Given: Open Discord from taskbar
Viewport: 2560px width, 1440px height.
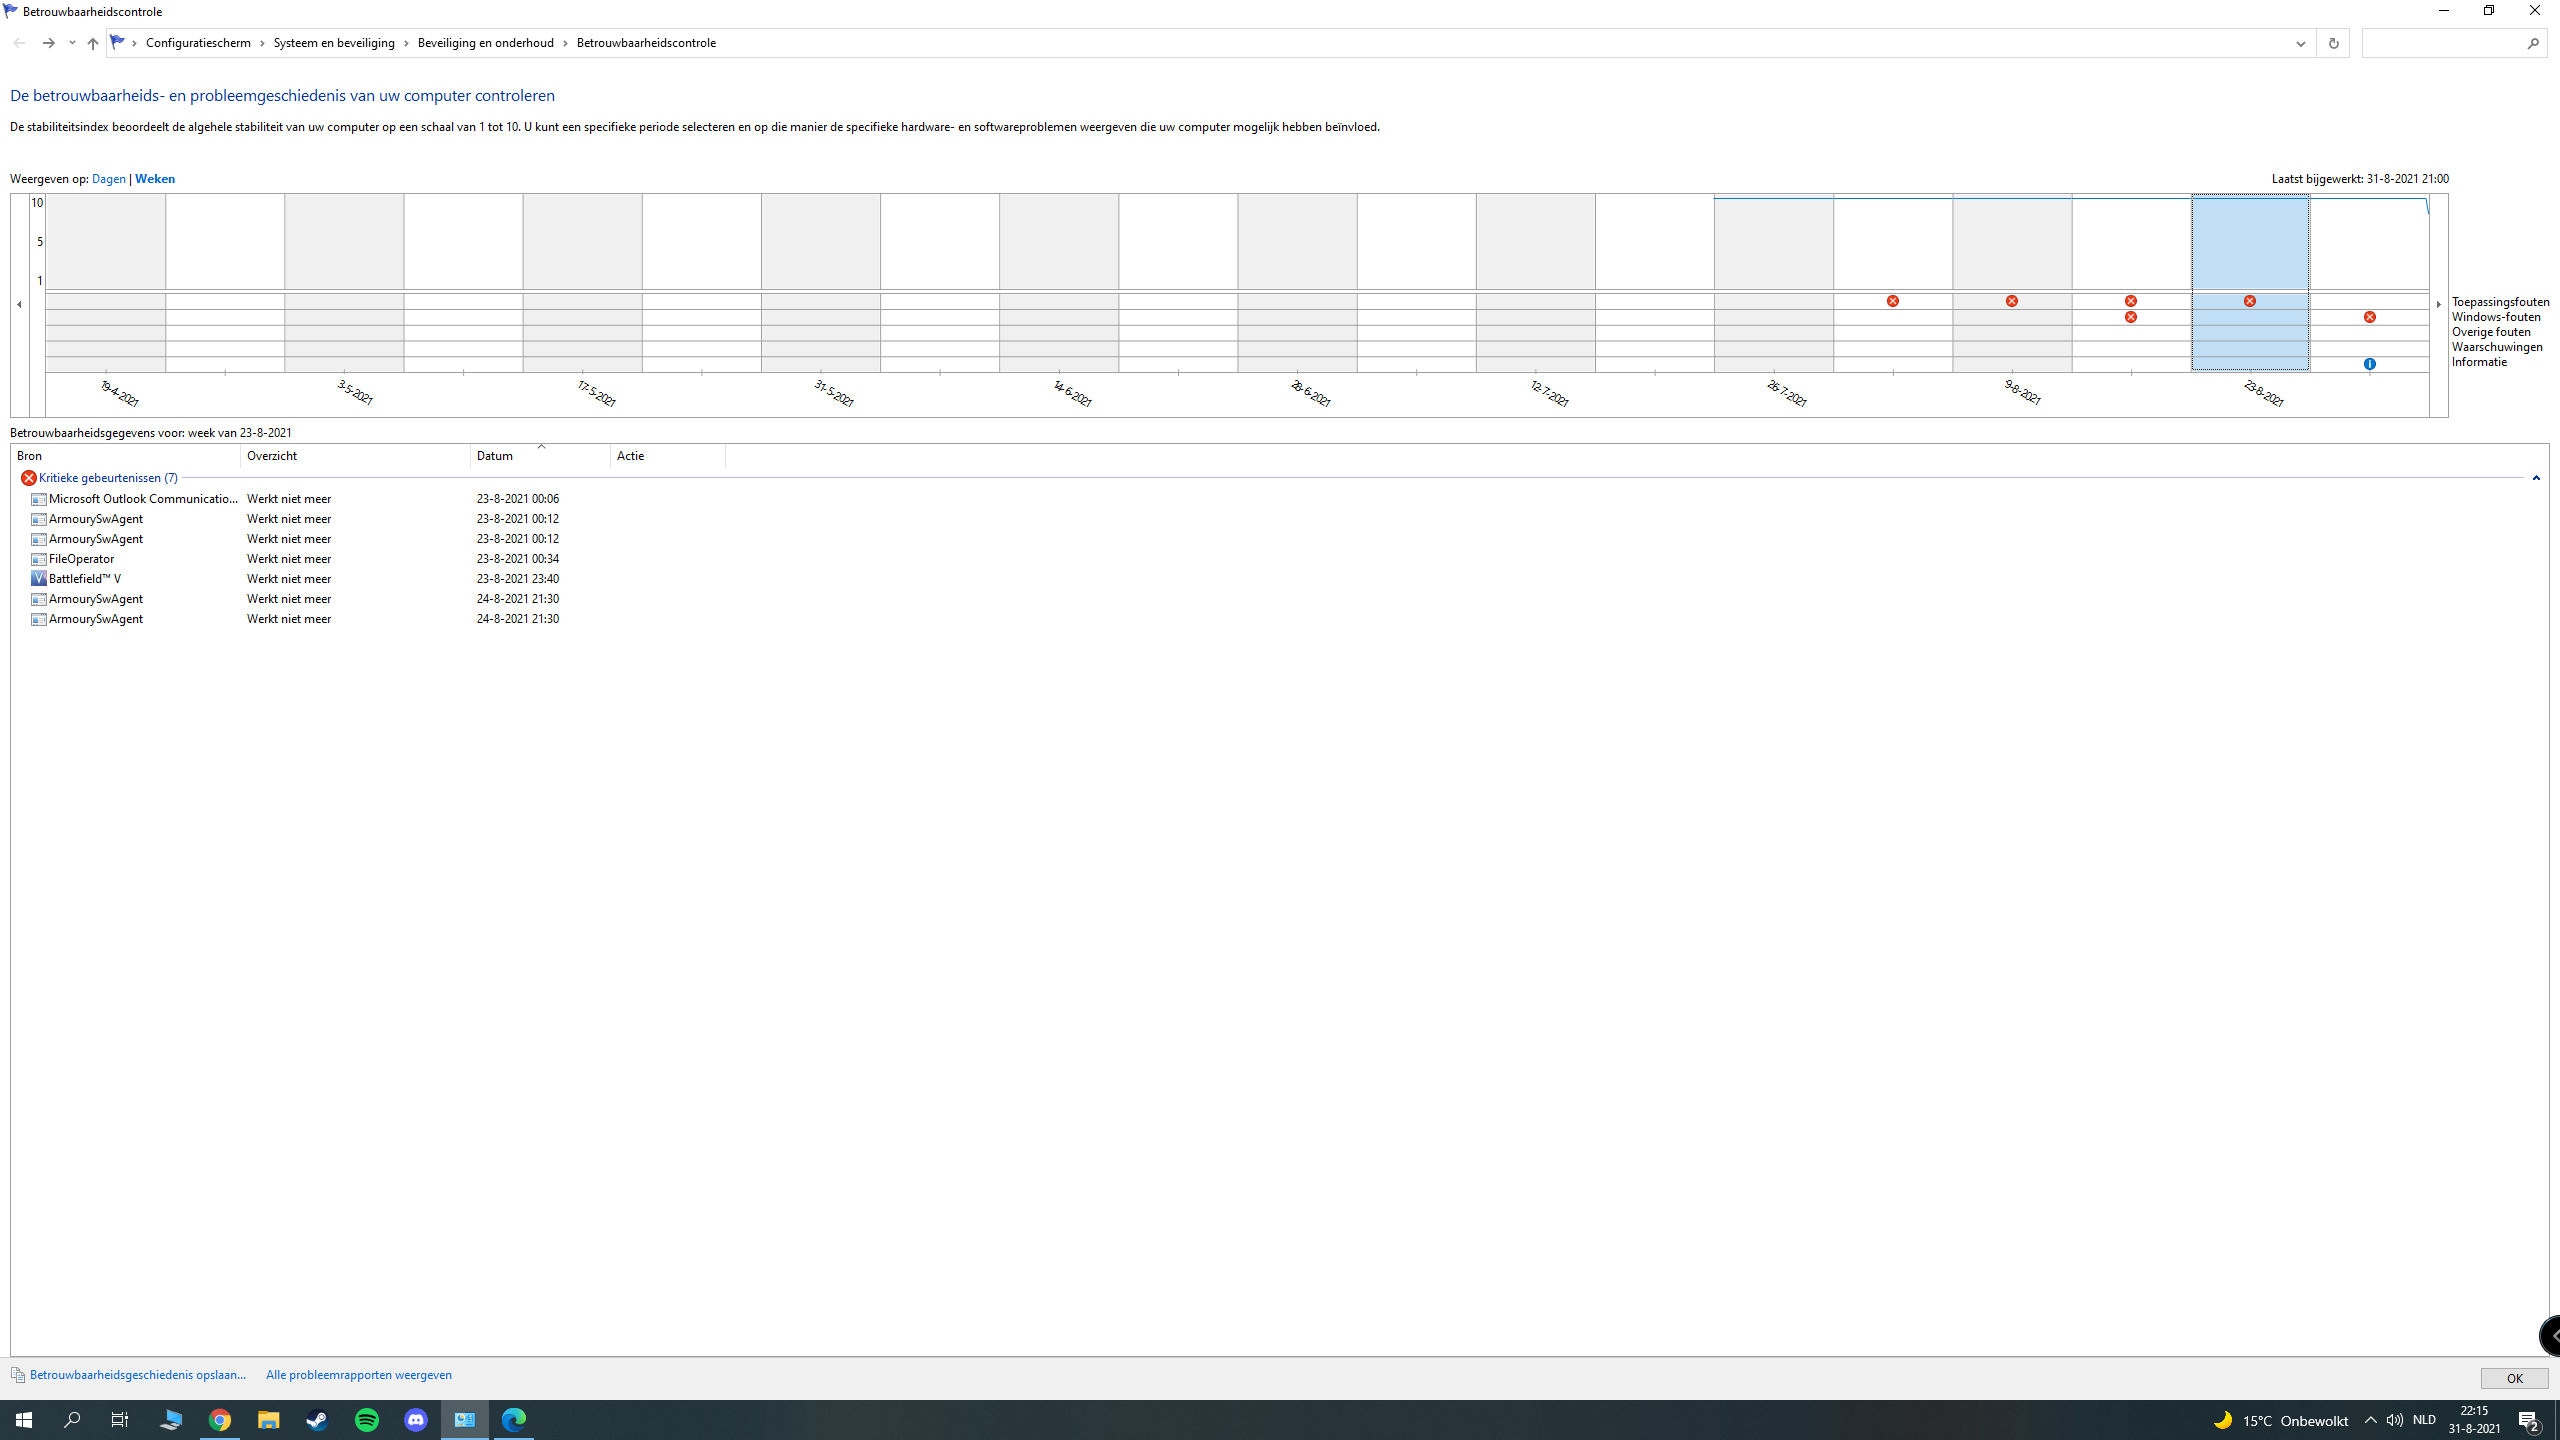Looking at the screenshot, I should (416, 1420).
